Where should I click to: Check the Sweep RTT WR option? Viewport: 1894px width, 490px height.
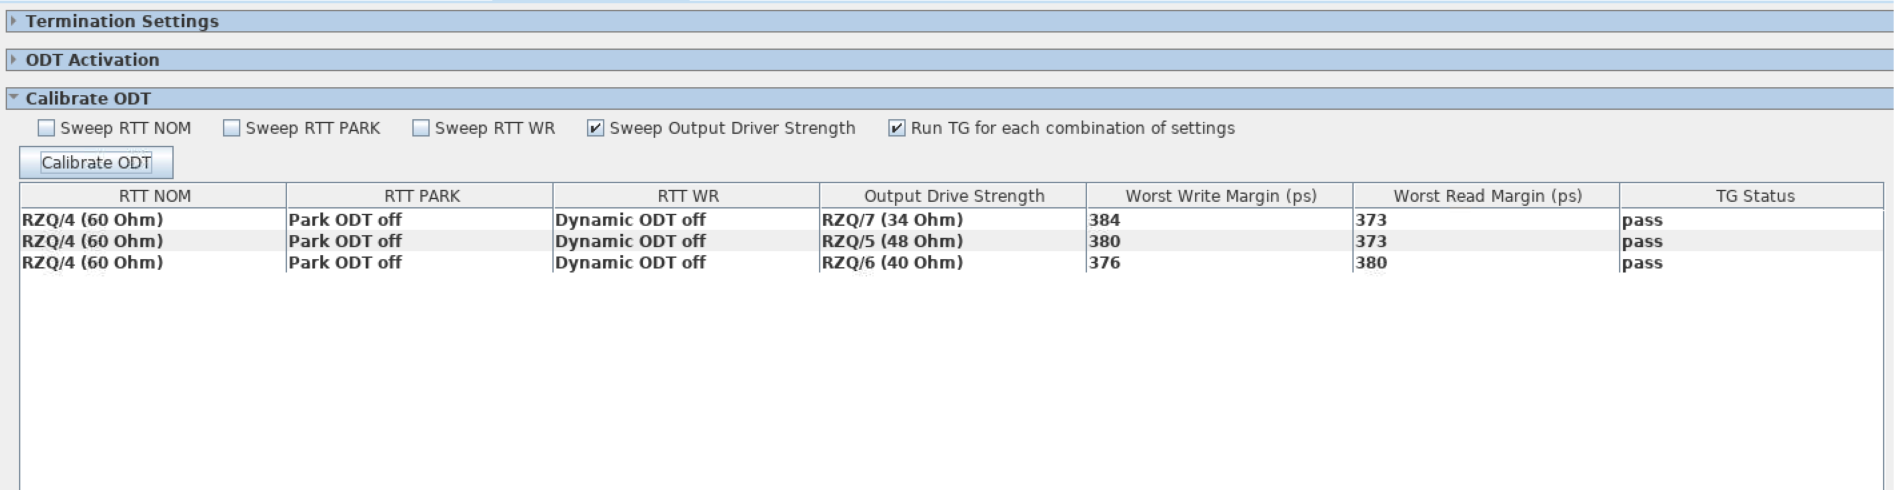tap(421, 128)
